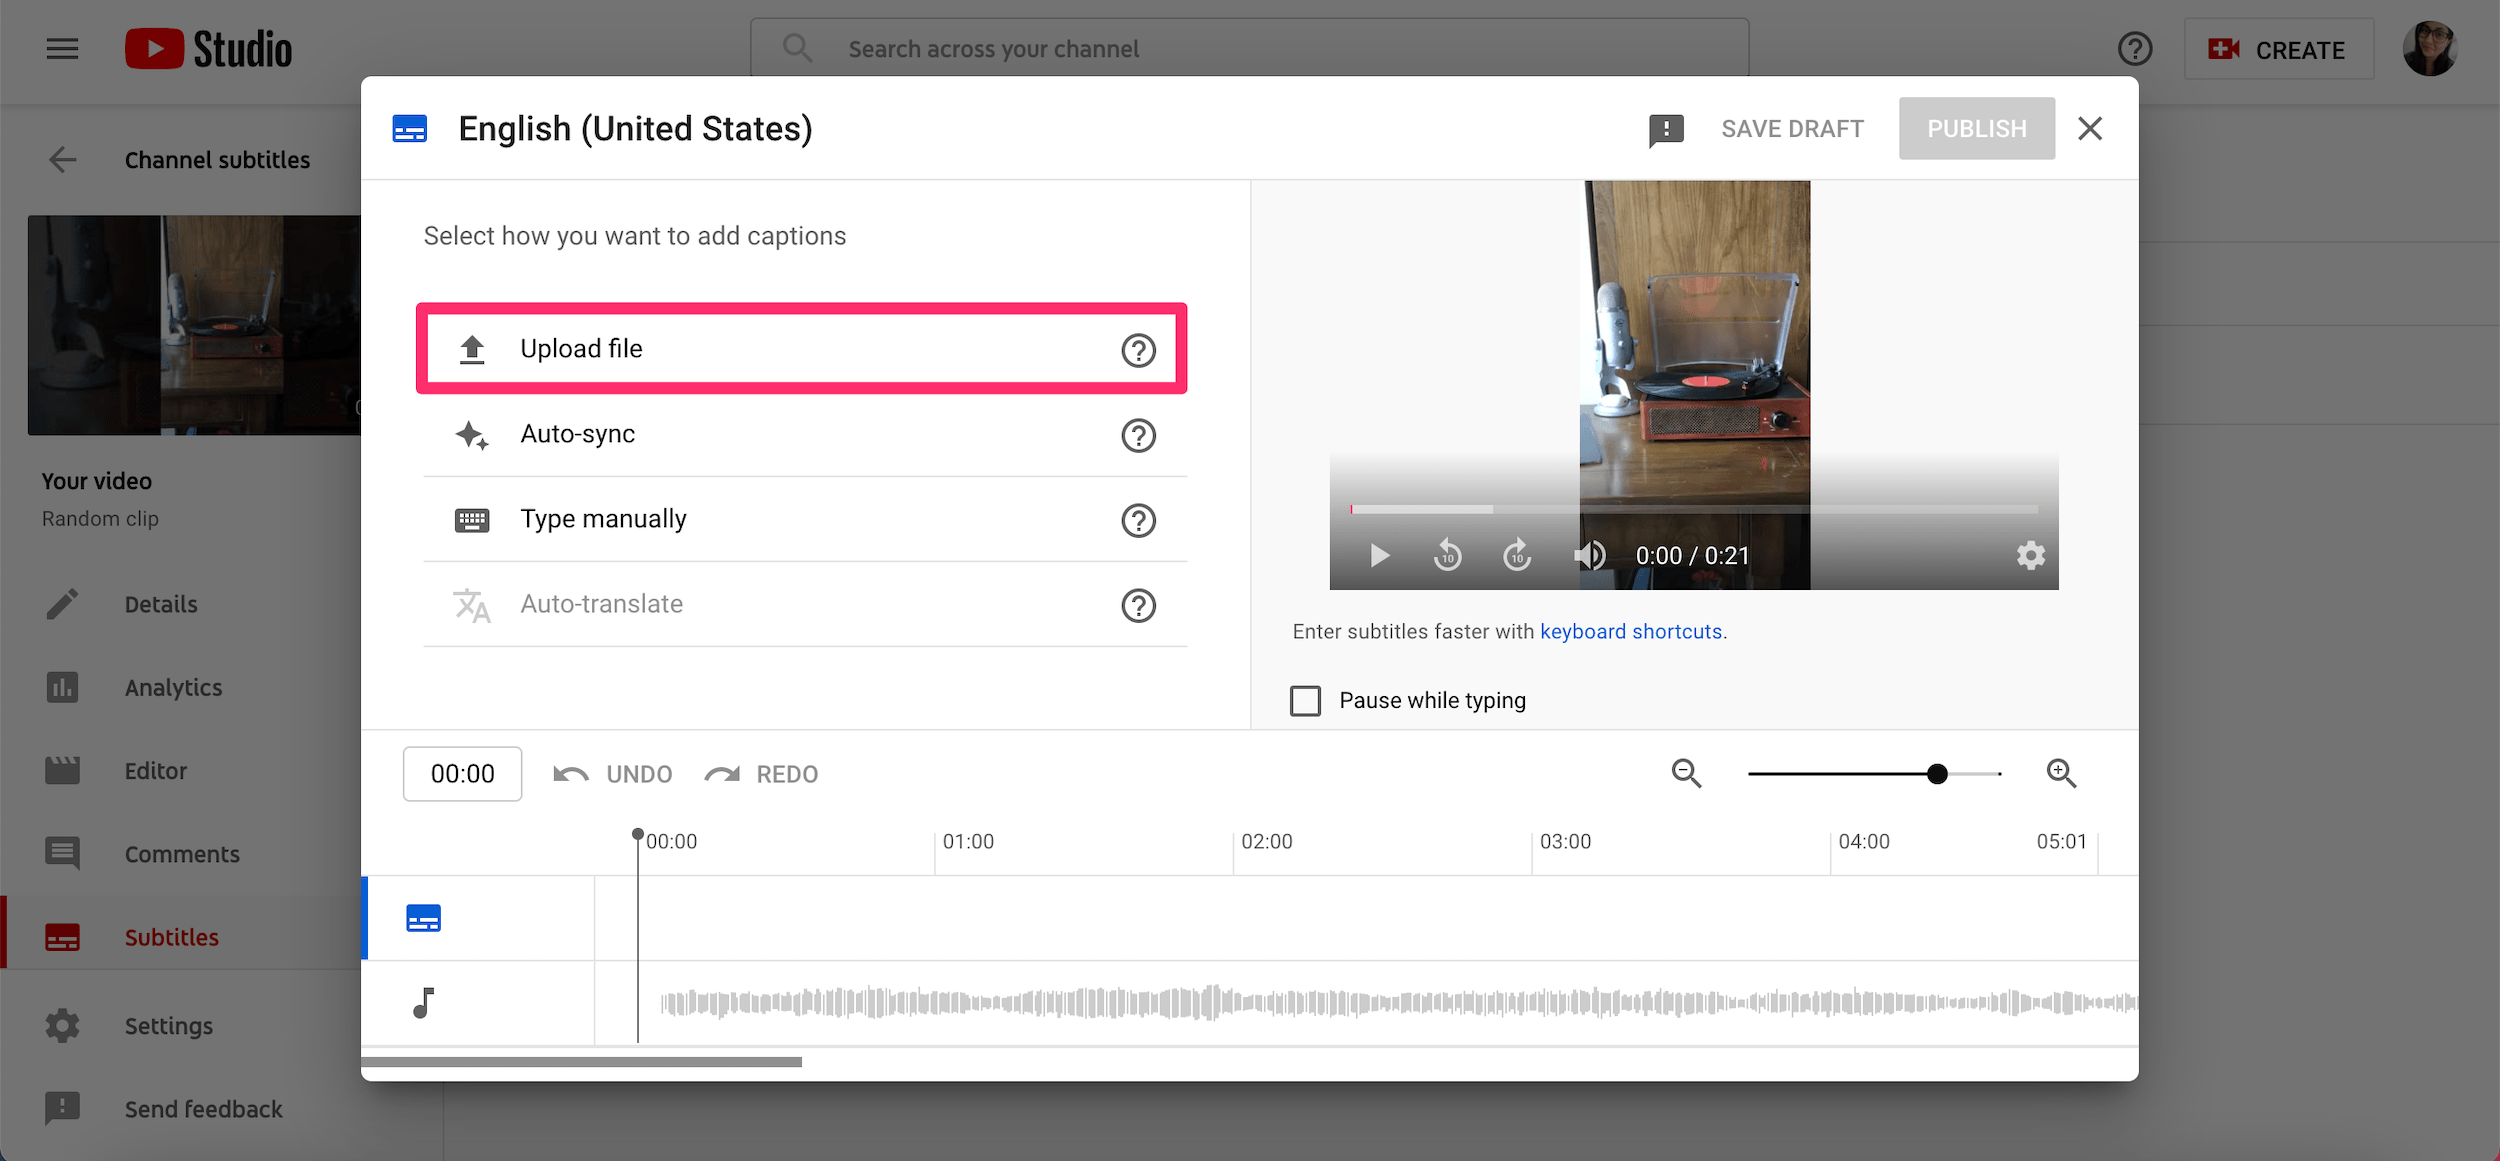
Task: Click the horizontal timeline scrollbar
Action: coord(581,1062)
